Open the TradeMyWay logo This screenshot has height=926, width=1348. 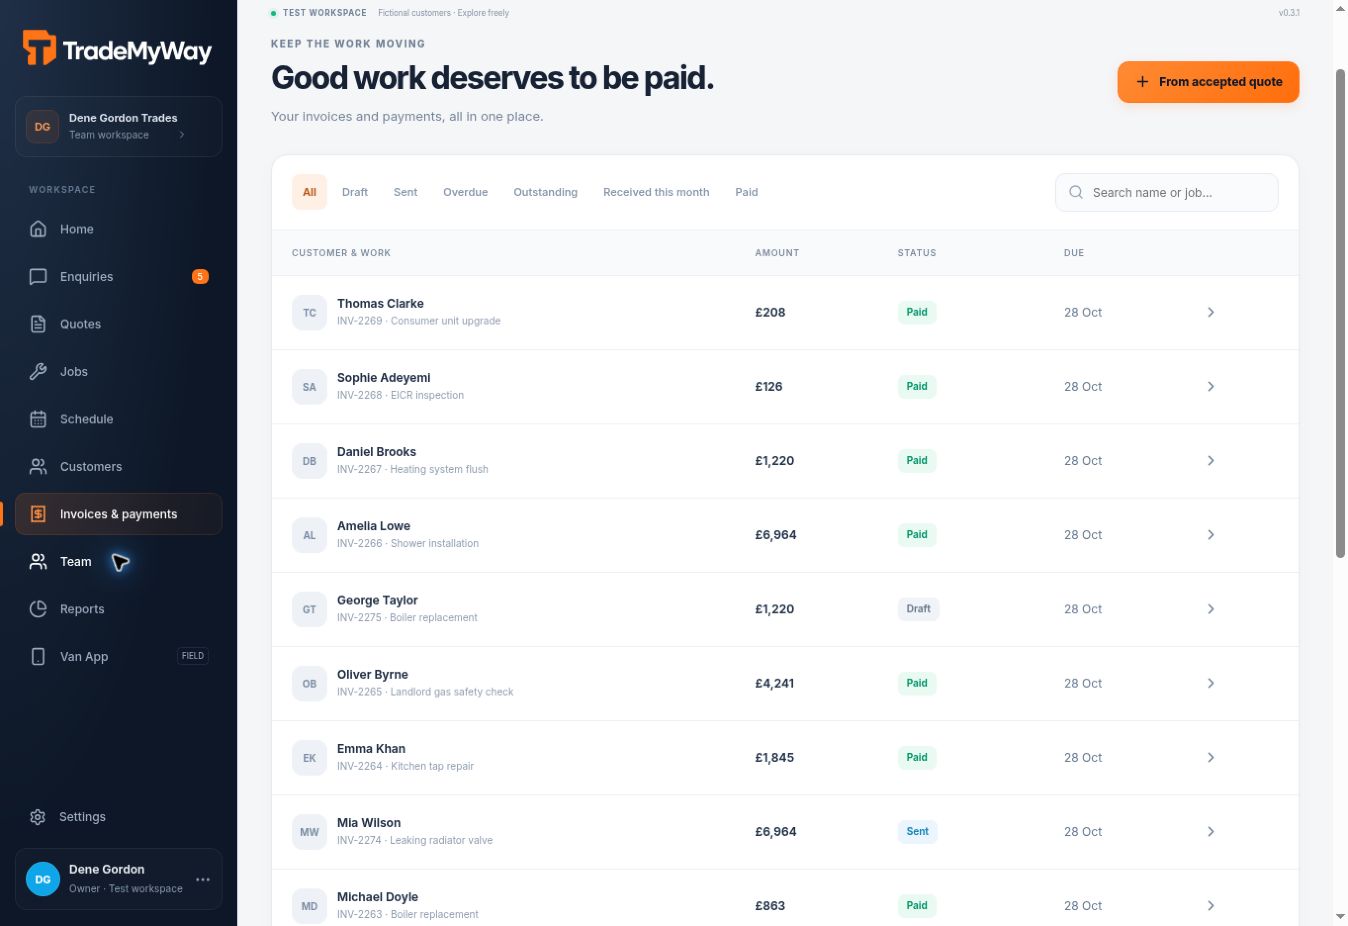(x=117, y=49)
